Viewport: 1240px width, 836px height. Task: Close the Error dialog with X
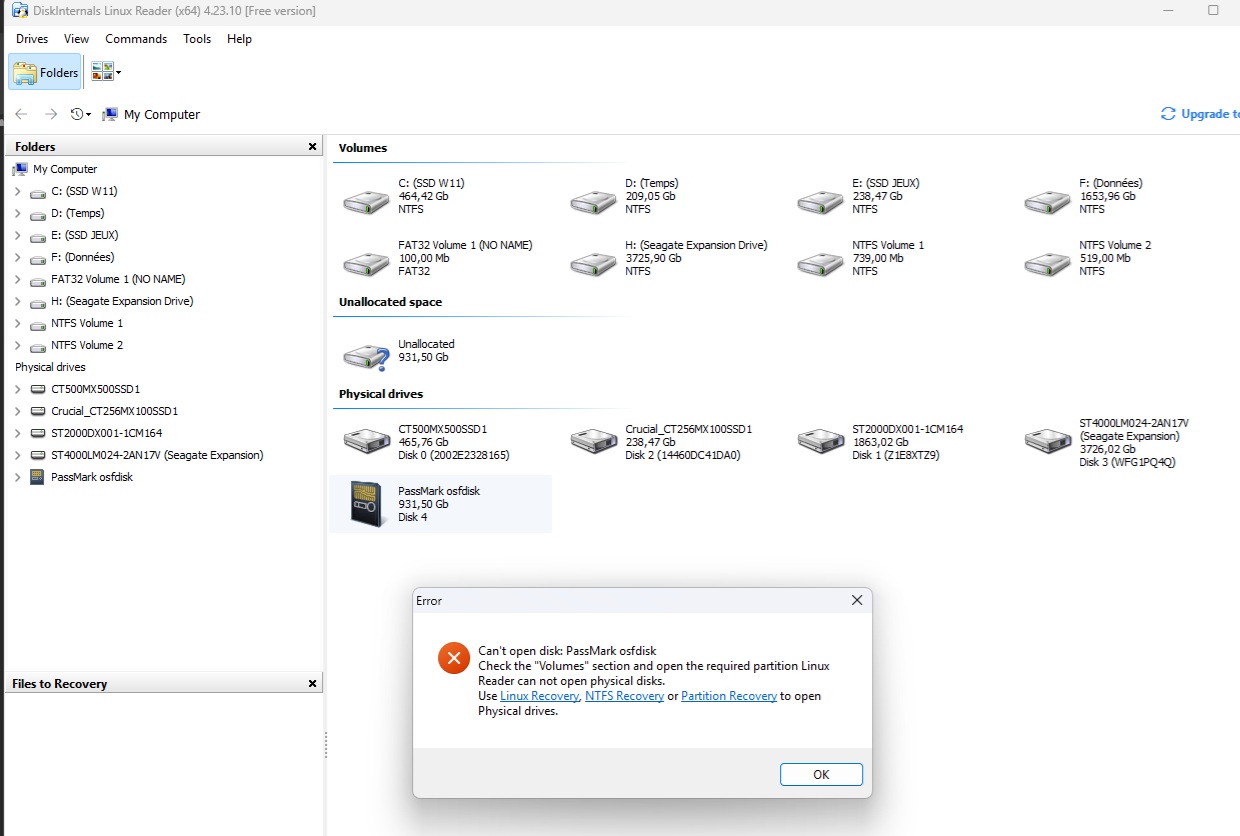(856, 600)
